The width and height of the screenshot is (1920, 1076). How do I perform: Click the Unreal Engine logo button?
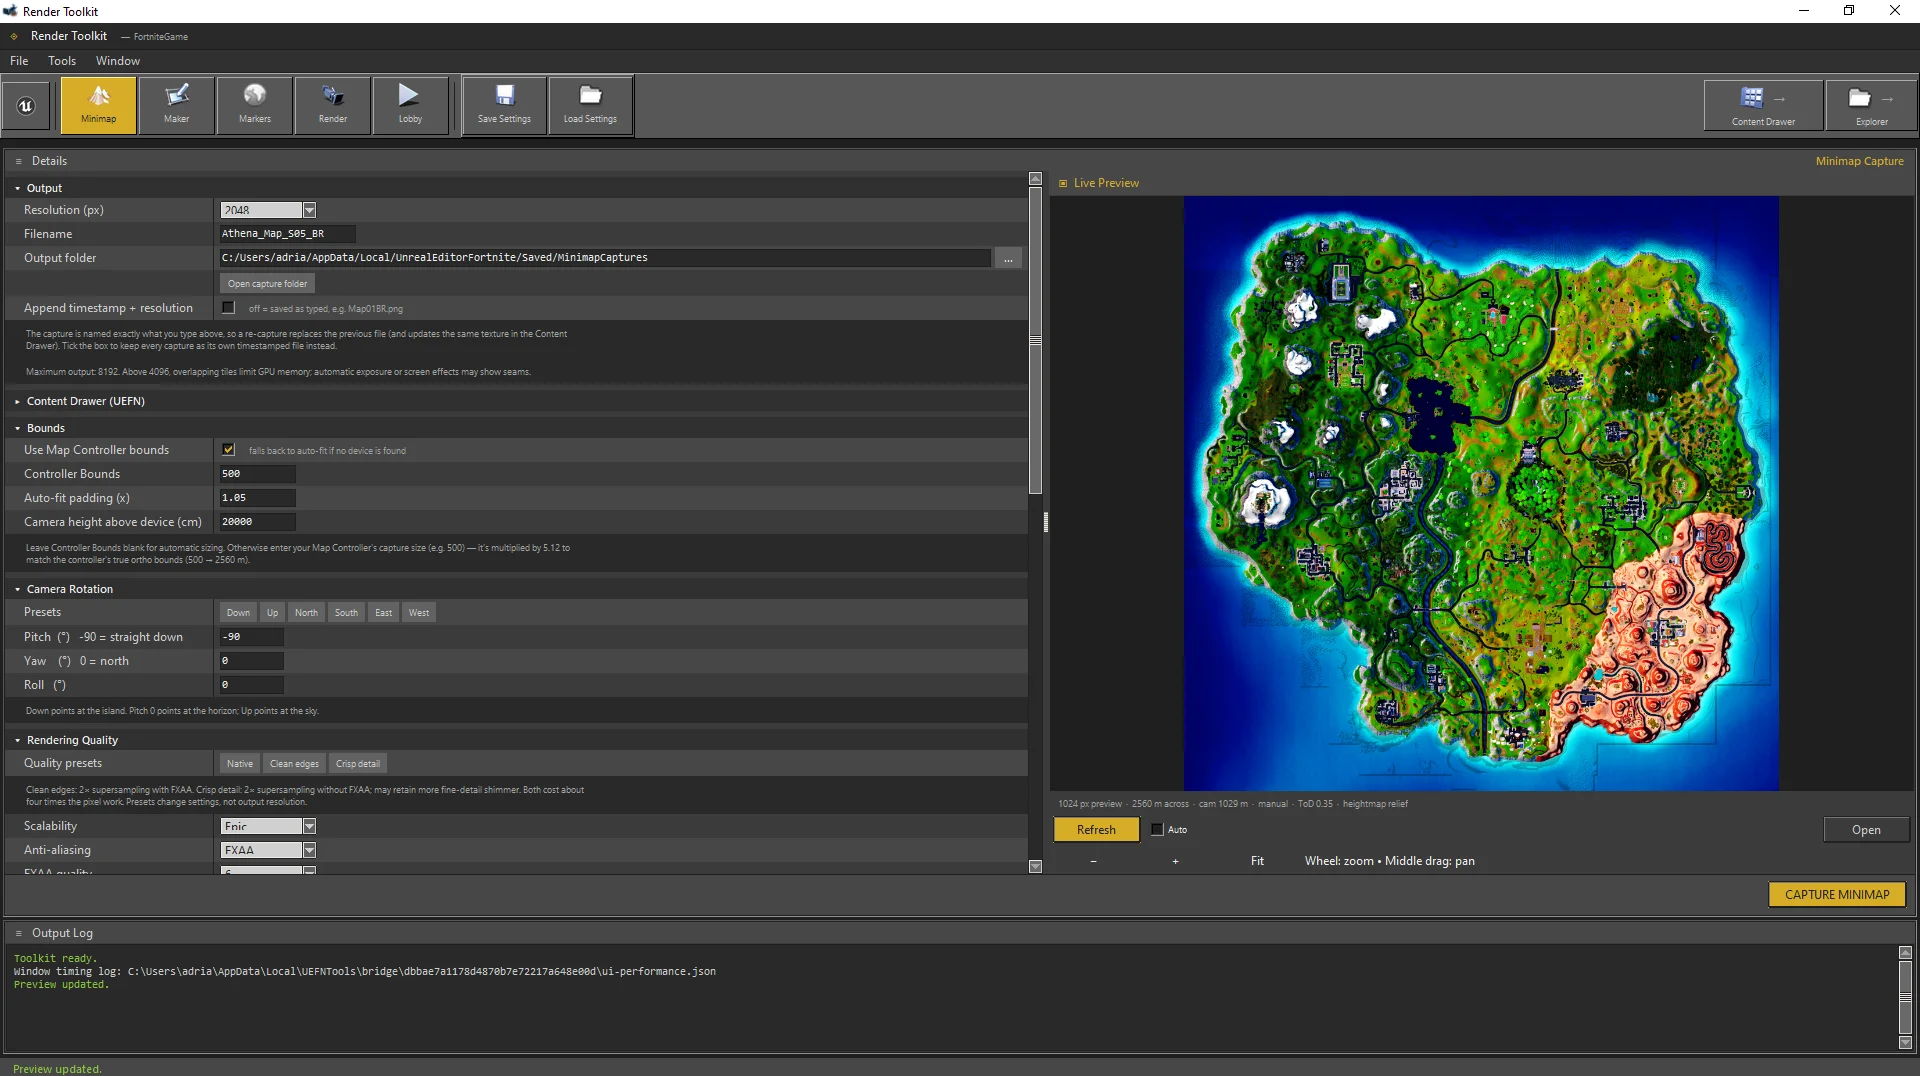pyautogui.click(x=26, y=105)
